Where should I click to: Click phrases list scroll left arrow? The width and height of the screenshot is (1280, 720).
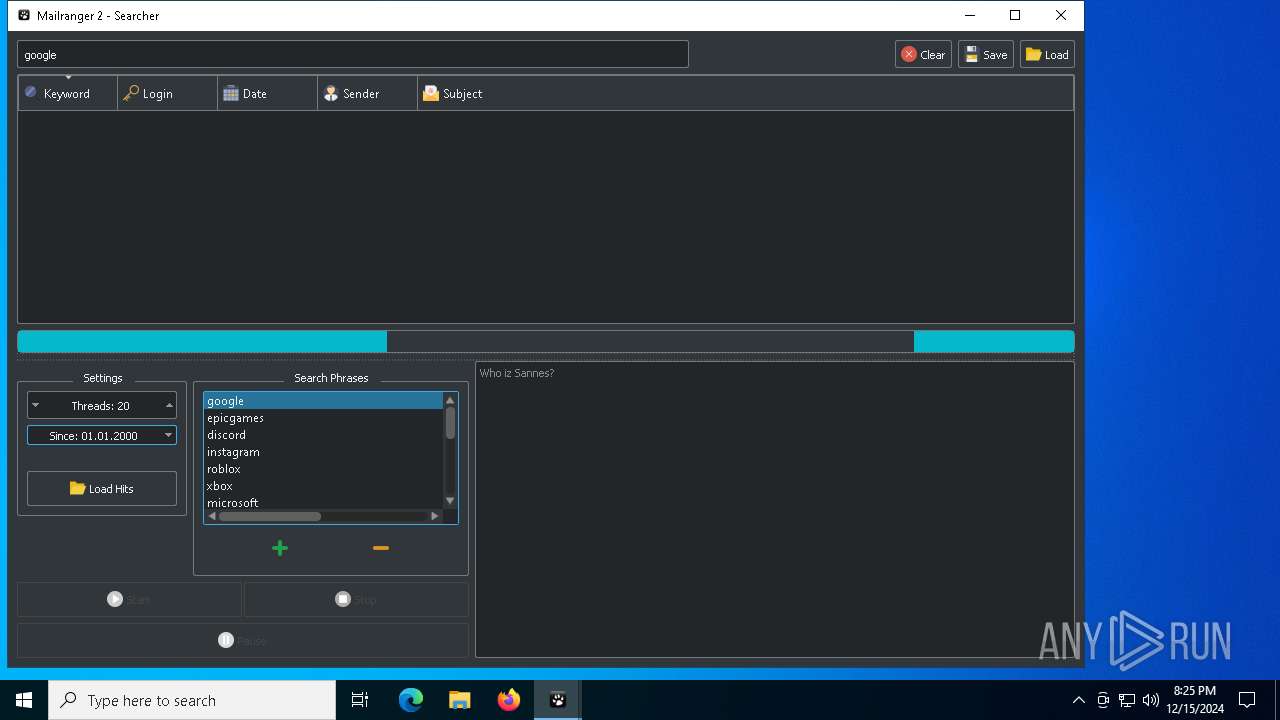click(212, 516)
